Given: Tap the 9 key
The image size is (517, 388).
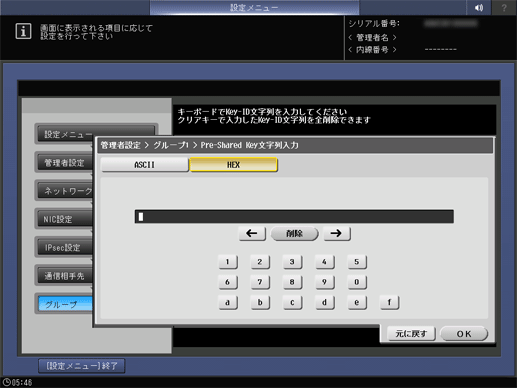Looking at the screenshot, I should [x=325, y=282].
